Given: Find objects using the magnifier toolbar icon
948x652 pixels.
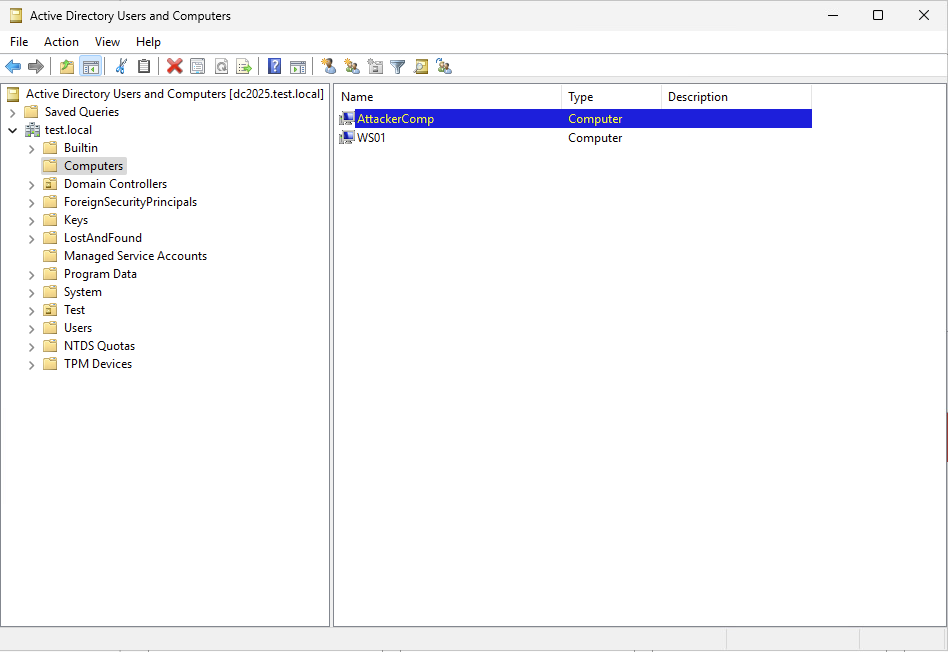Looking at the screenshot, I should point(420,66).
